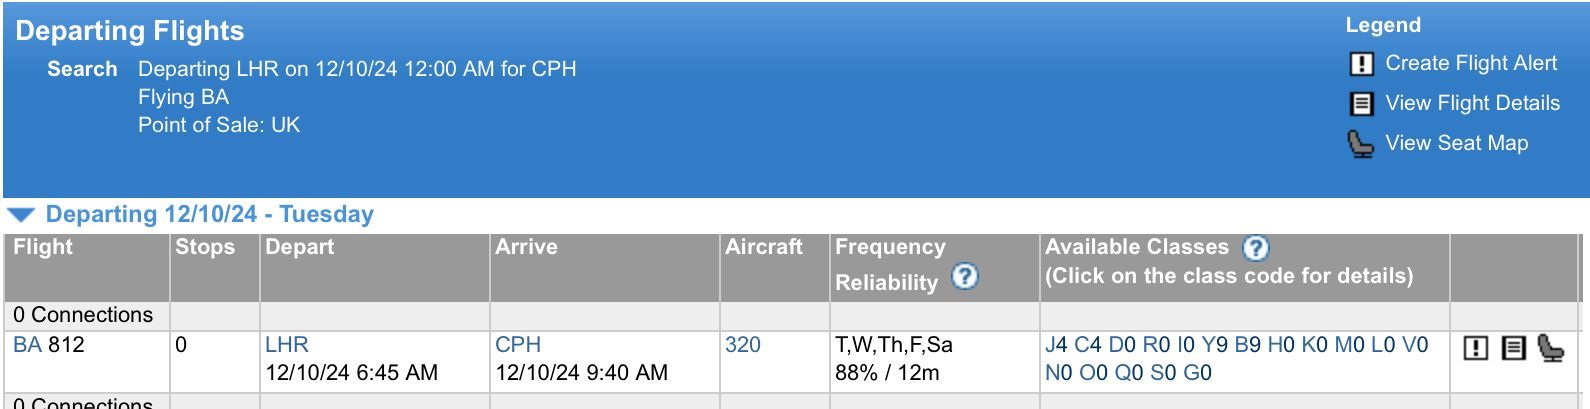
Task: Click View Seat Map legend icon
Action: (1360, 144)
